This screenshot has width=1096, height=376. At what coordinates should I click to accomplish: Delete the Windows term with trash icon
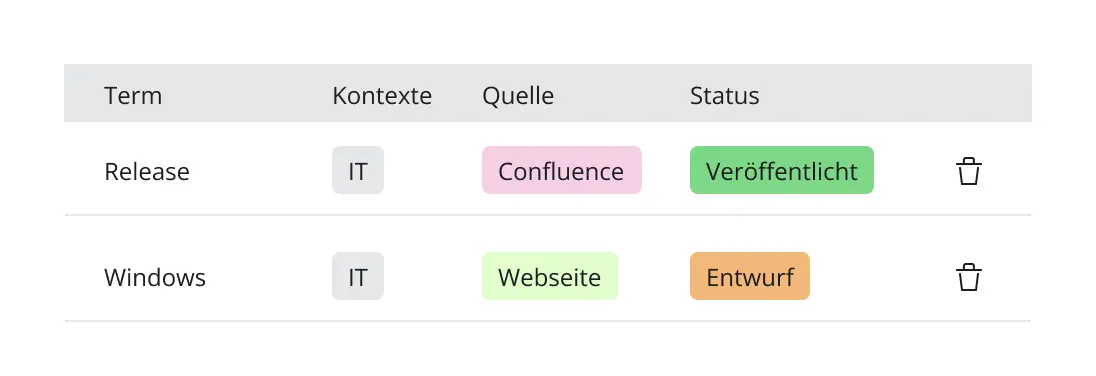(968, 277)
